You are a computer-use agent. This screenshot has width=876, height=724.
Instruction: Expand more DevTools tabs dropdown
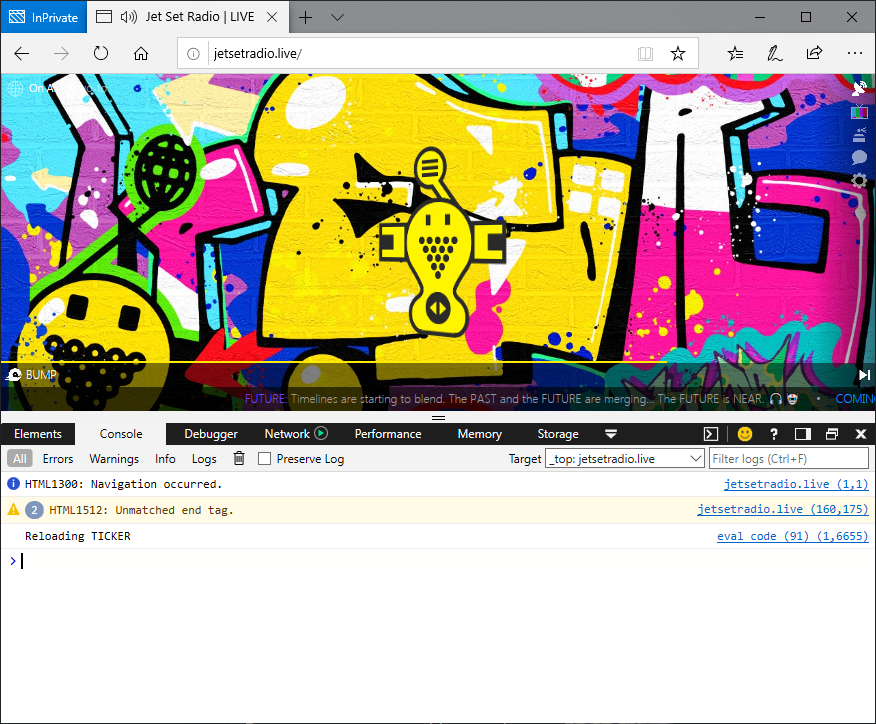point(611,434)
